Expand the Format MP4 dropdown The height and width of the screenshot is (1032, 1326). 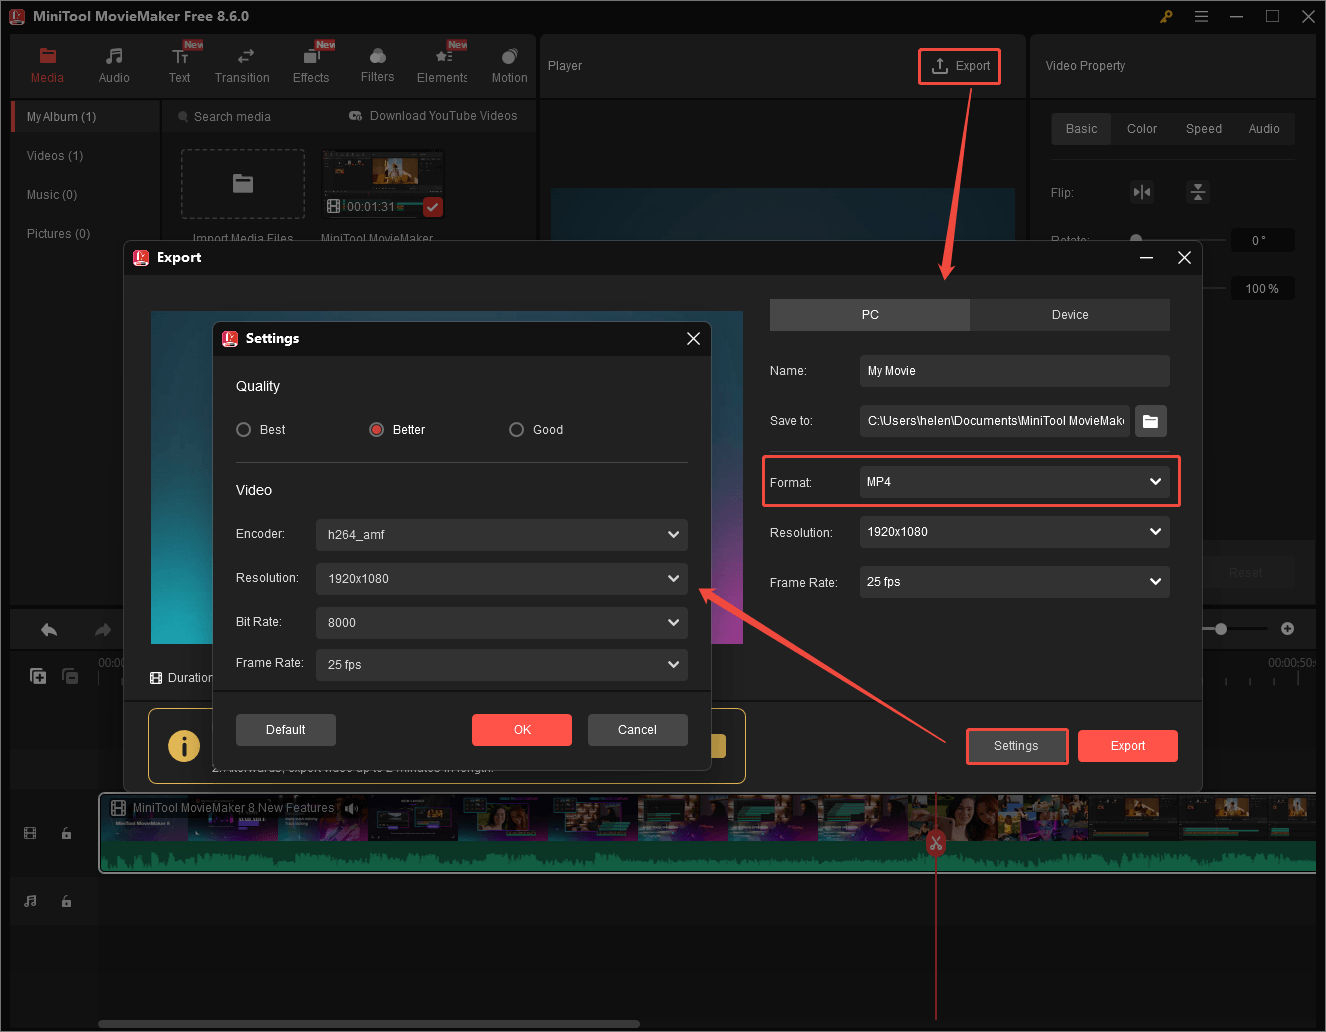(1015, 482)
